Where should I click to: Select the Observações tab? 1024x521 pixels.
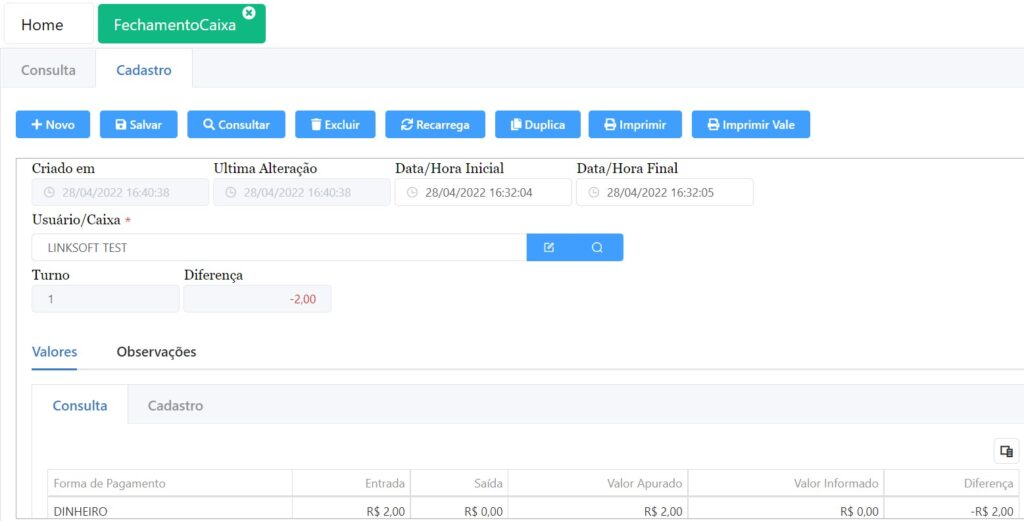[156, 352]
